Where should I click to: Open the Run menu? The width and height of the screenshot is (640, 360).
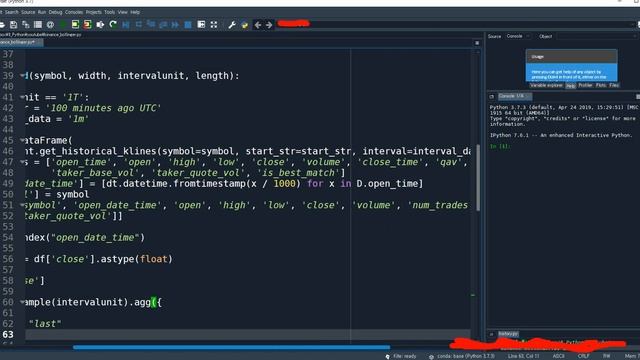(x=42, y=12)
